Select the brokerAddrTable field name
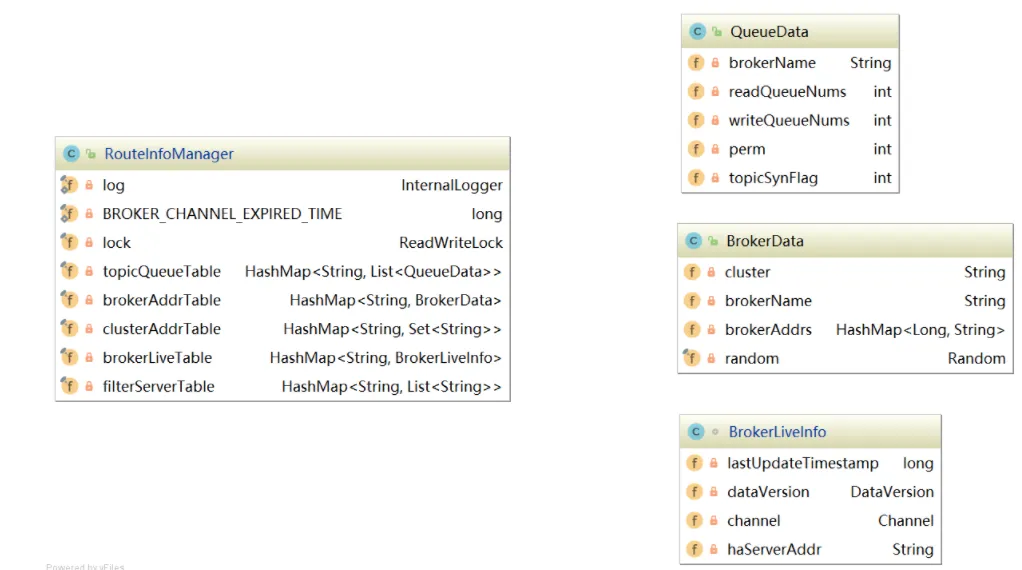 point(162,300)
